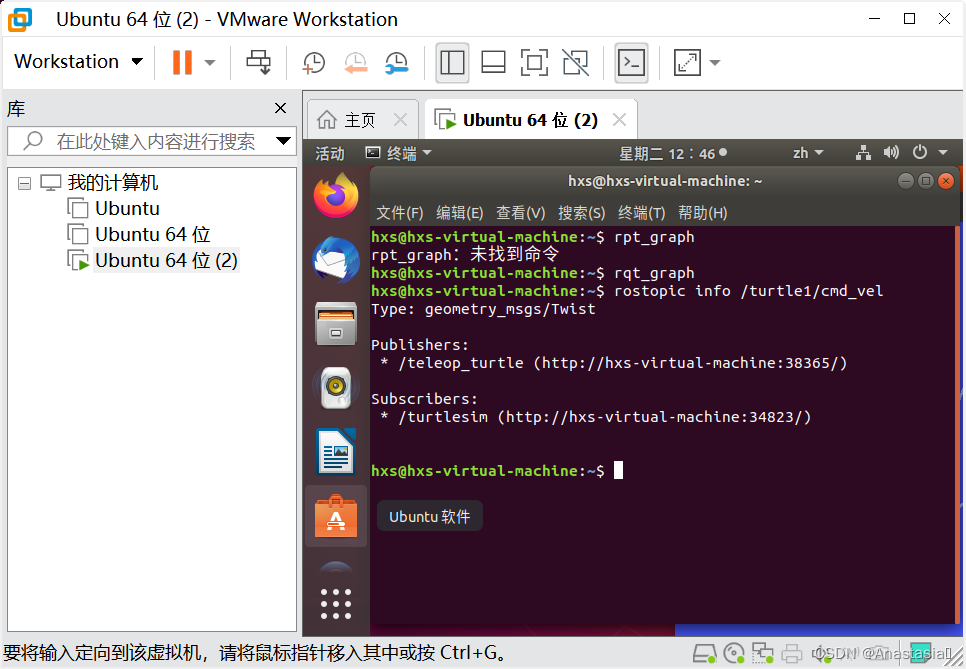Open the Workstation dropdown menu
This screenshot has height=669, width=966.
(78, 61)
